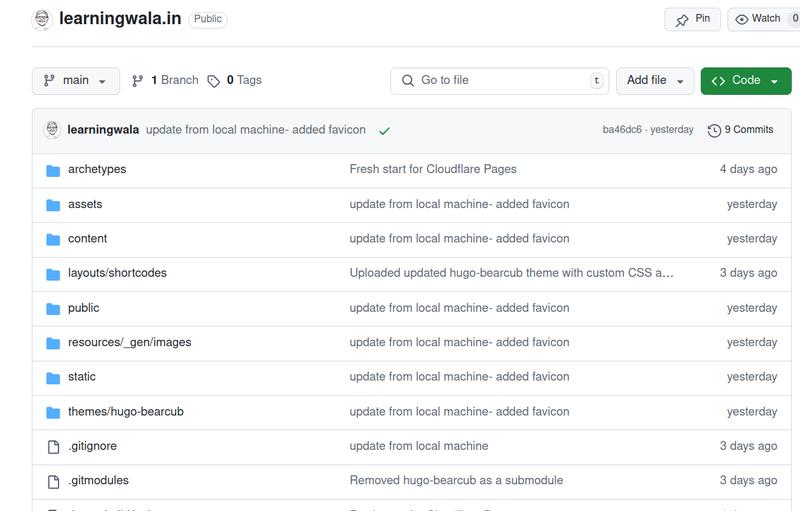Open the commit message in the themes/hugo-bearcub row
Screen dimensions: 800x511
click(459, 412)
